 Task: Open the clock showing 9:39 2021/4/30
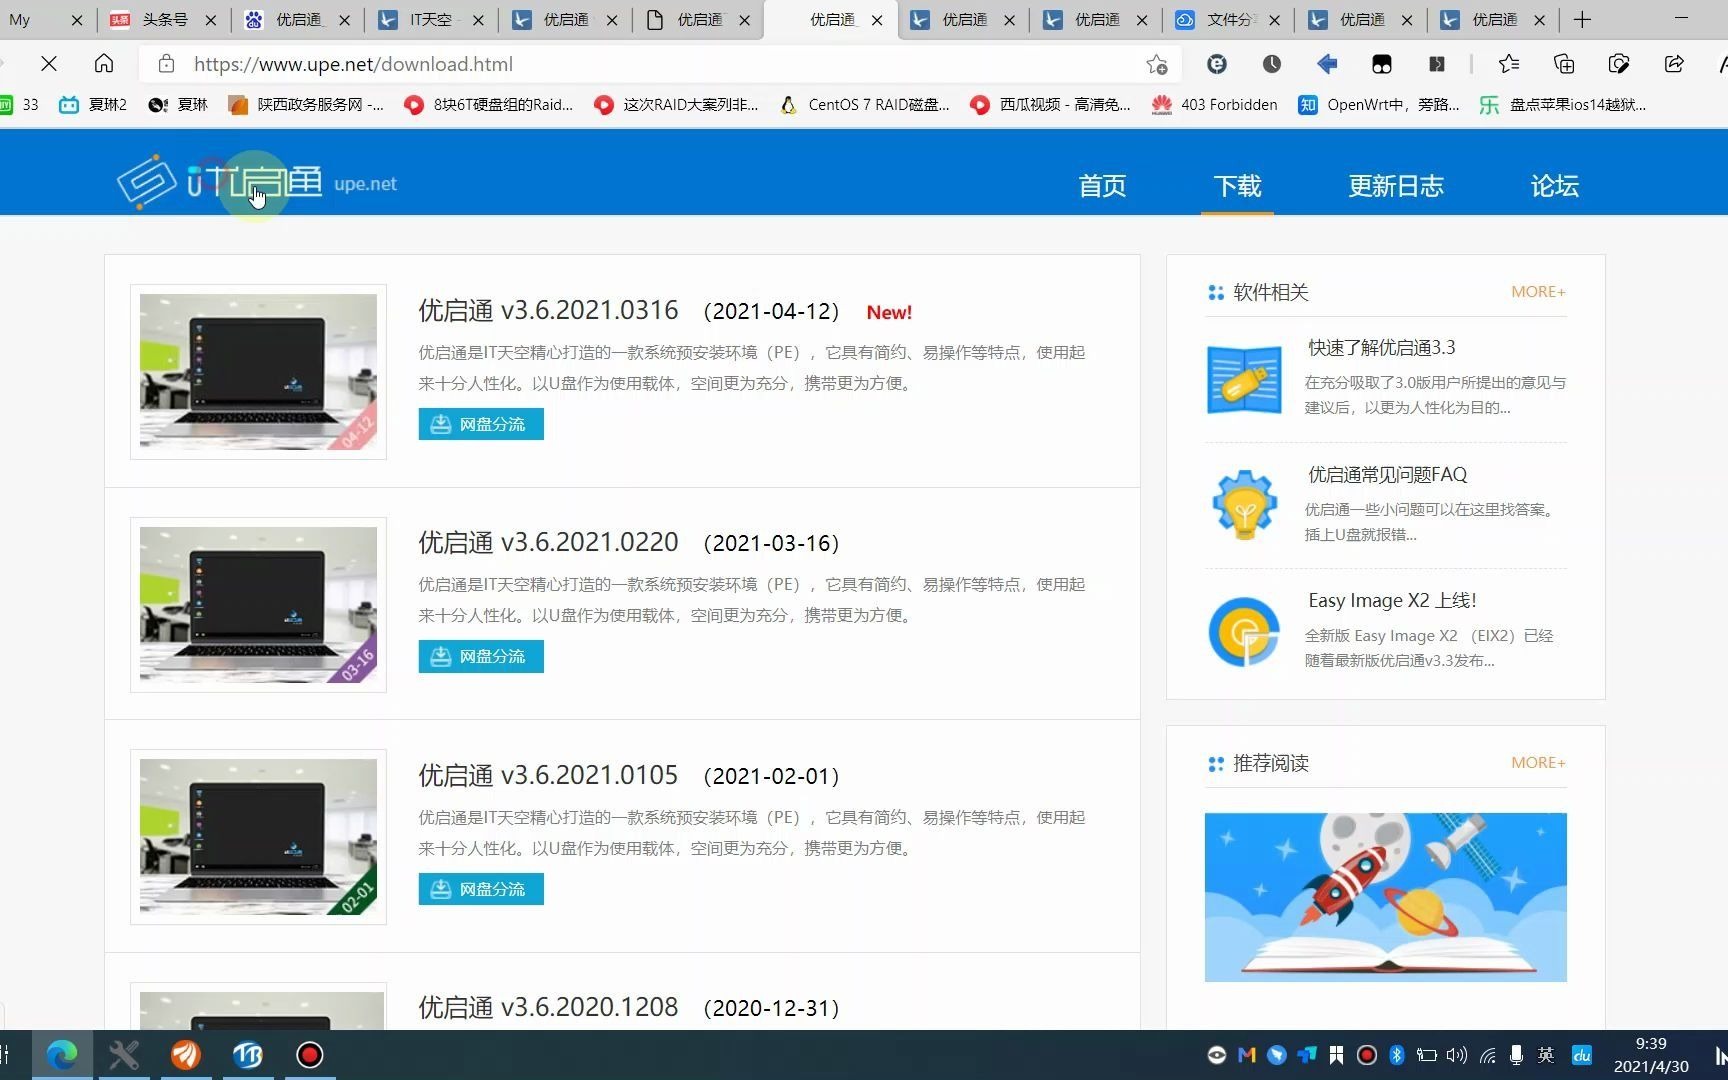(1651, 1055)
